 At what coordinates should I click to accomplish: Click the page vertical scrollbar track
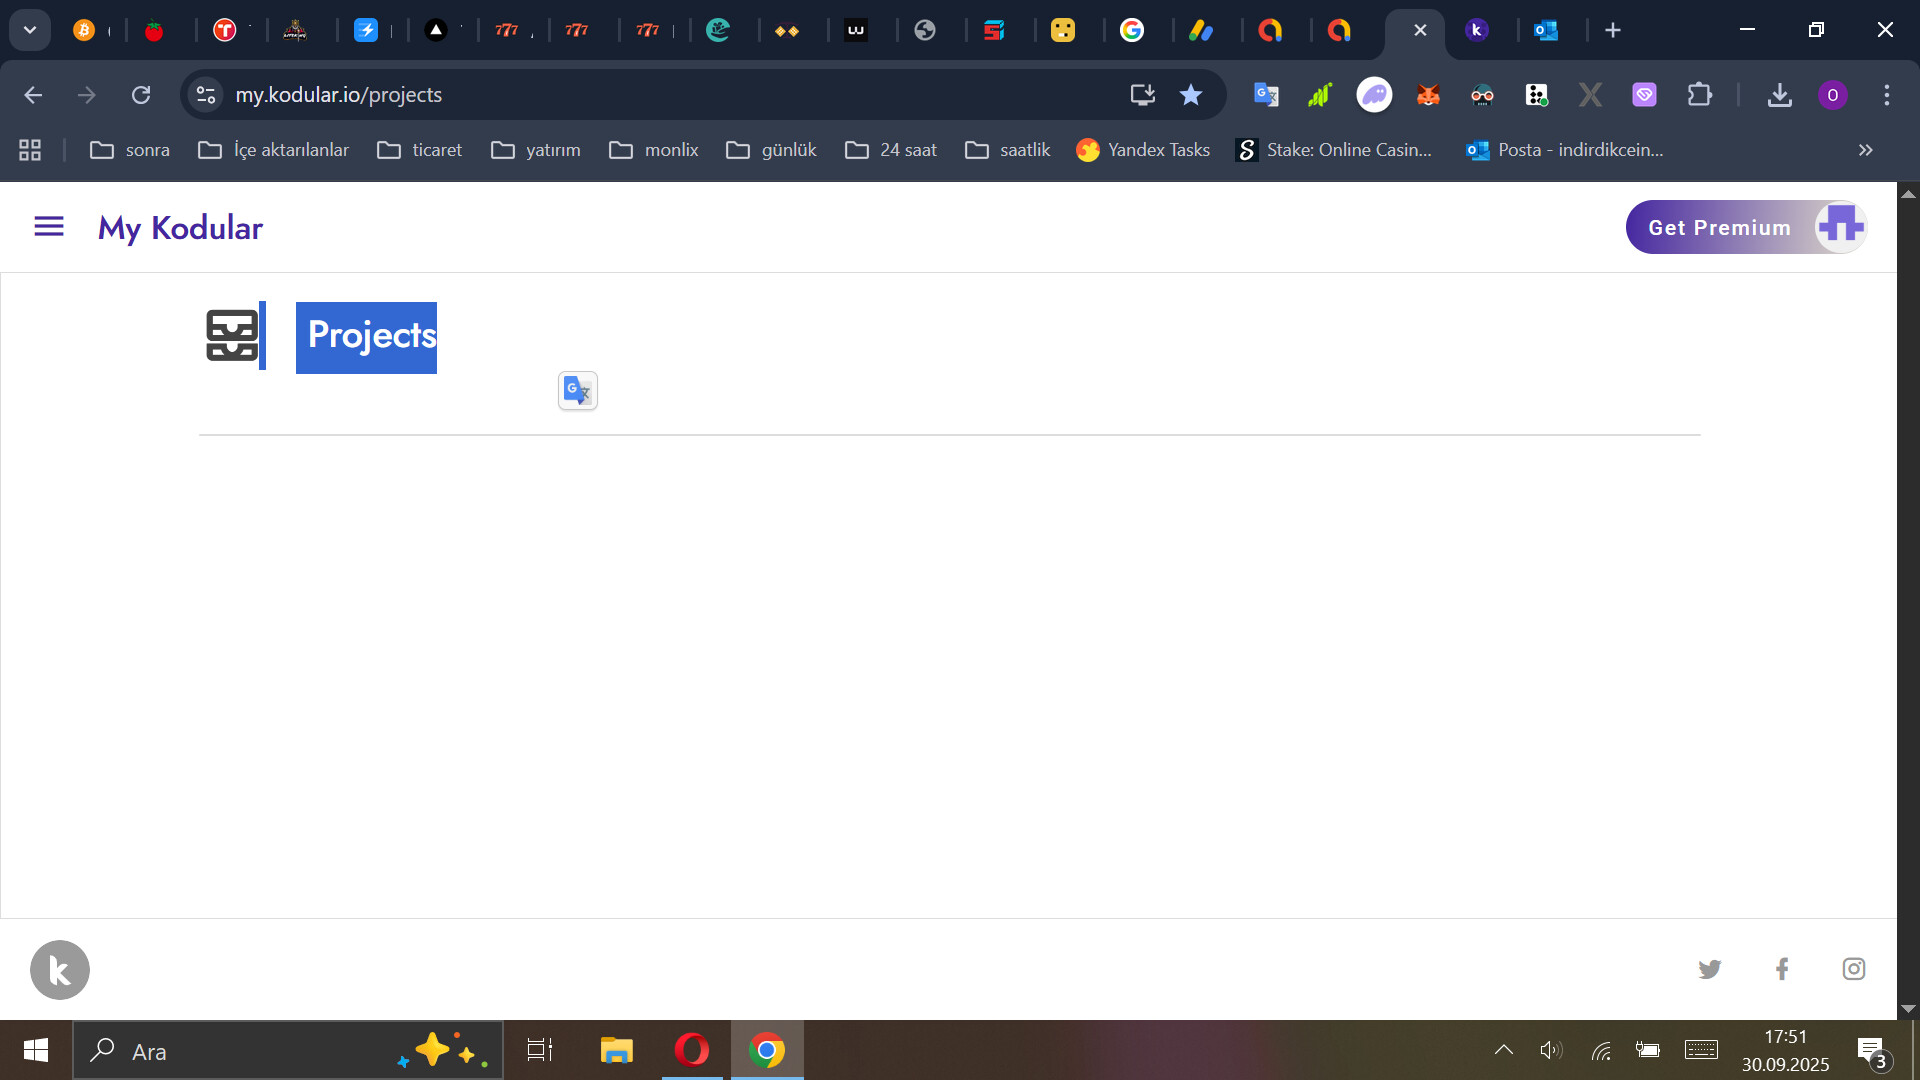coord(1908,600)
